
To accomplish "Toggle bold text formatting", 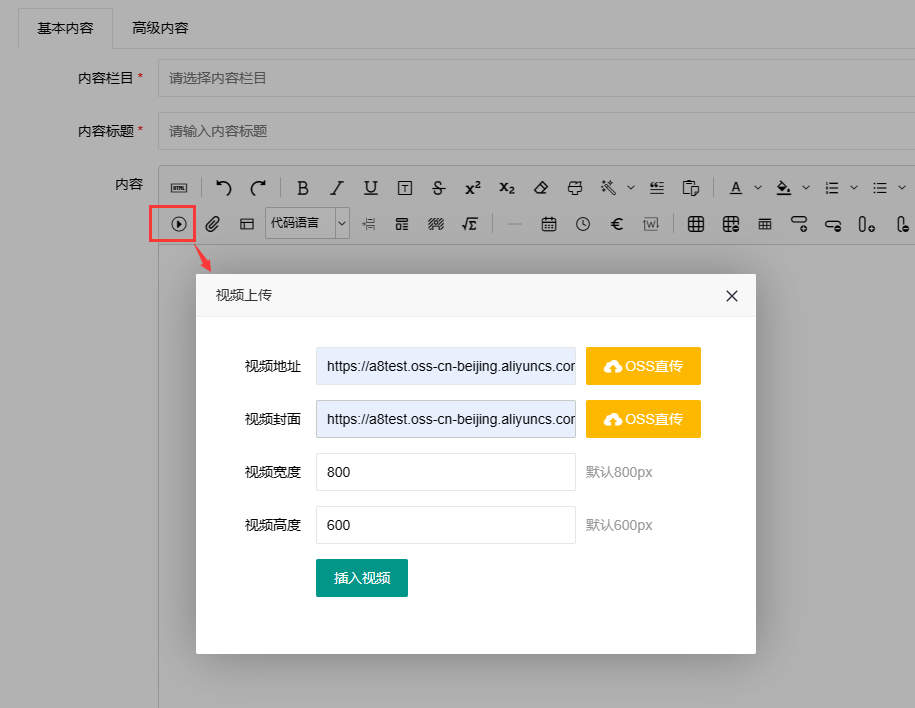I will click(303, 187).
